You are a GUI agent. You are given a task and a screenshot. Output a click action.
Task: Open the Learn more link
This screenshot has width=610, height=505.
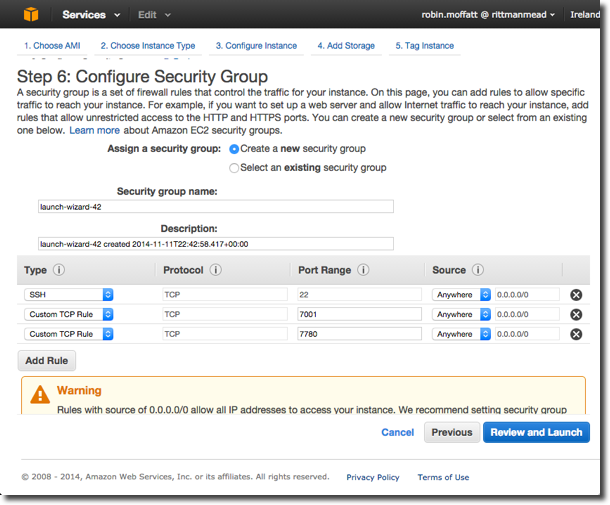[x=94, y=130]
